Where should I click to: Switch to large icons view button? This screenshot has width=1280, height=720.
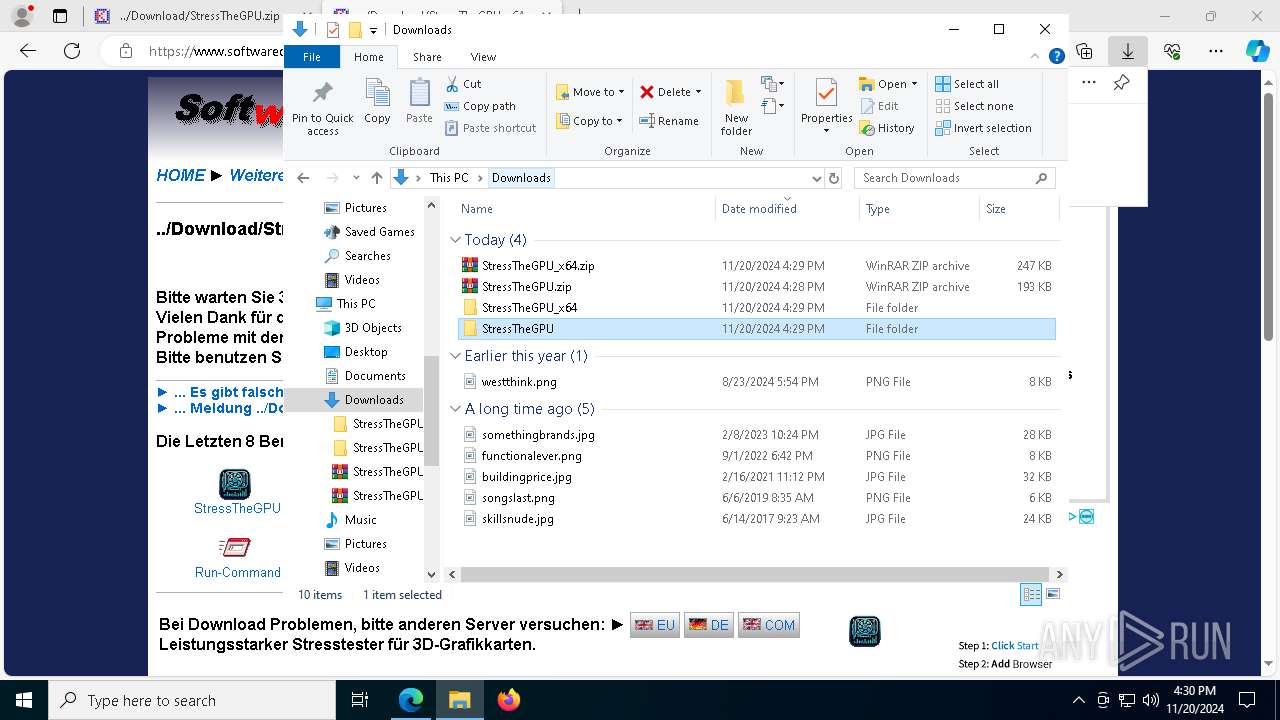click(1052, 594)
